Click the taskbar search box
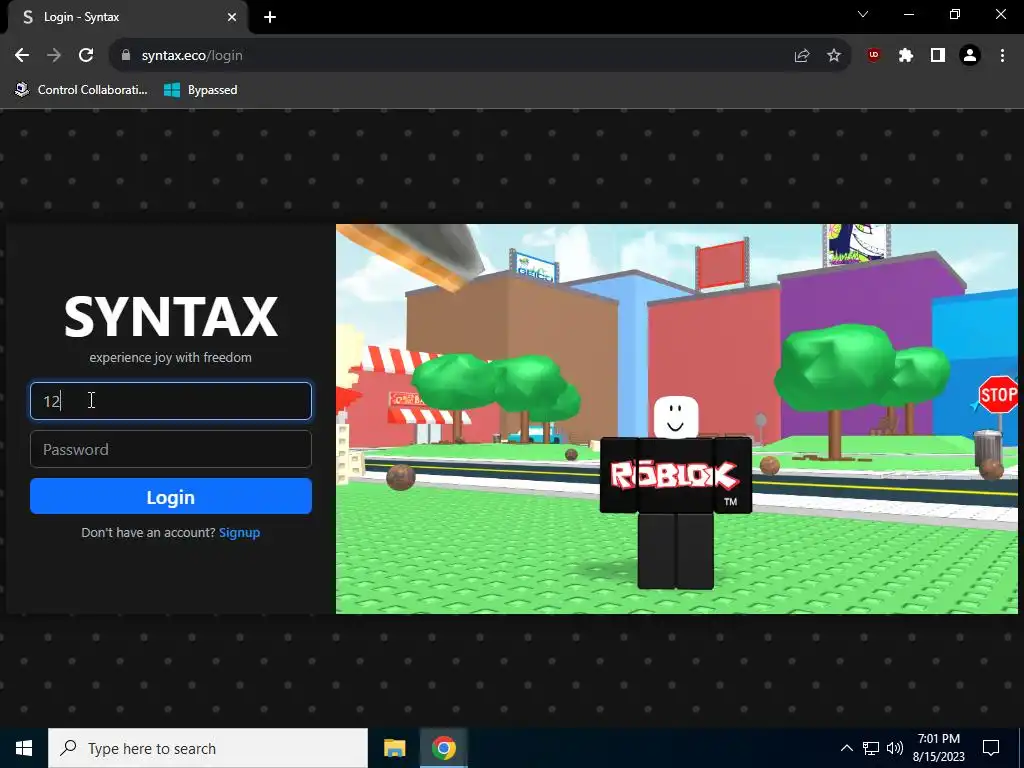 (208, 748)
